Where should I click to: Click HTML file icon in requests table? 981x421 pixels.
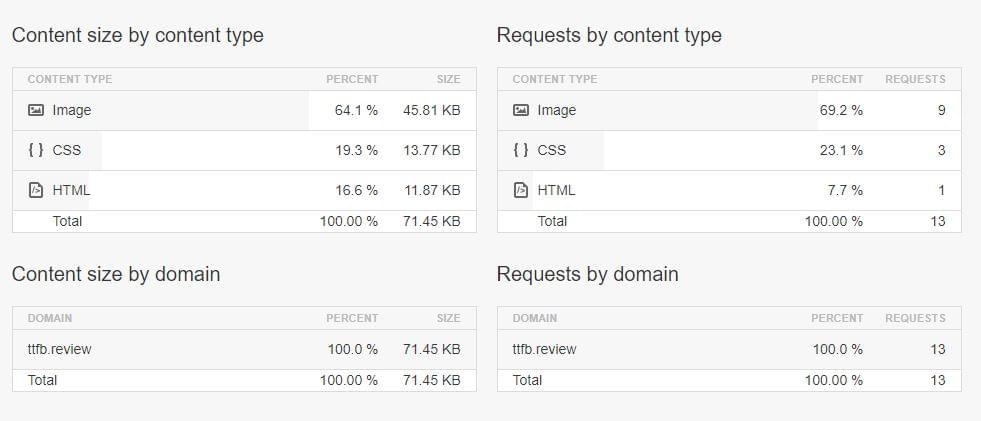click(x=521, y=190)
